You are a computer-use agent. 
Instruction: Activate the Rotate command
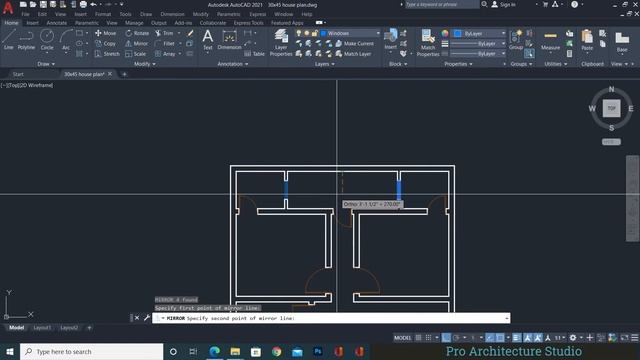pyautogui.click(x=137, y=33)
